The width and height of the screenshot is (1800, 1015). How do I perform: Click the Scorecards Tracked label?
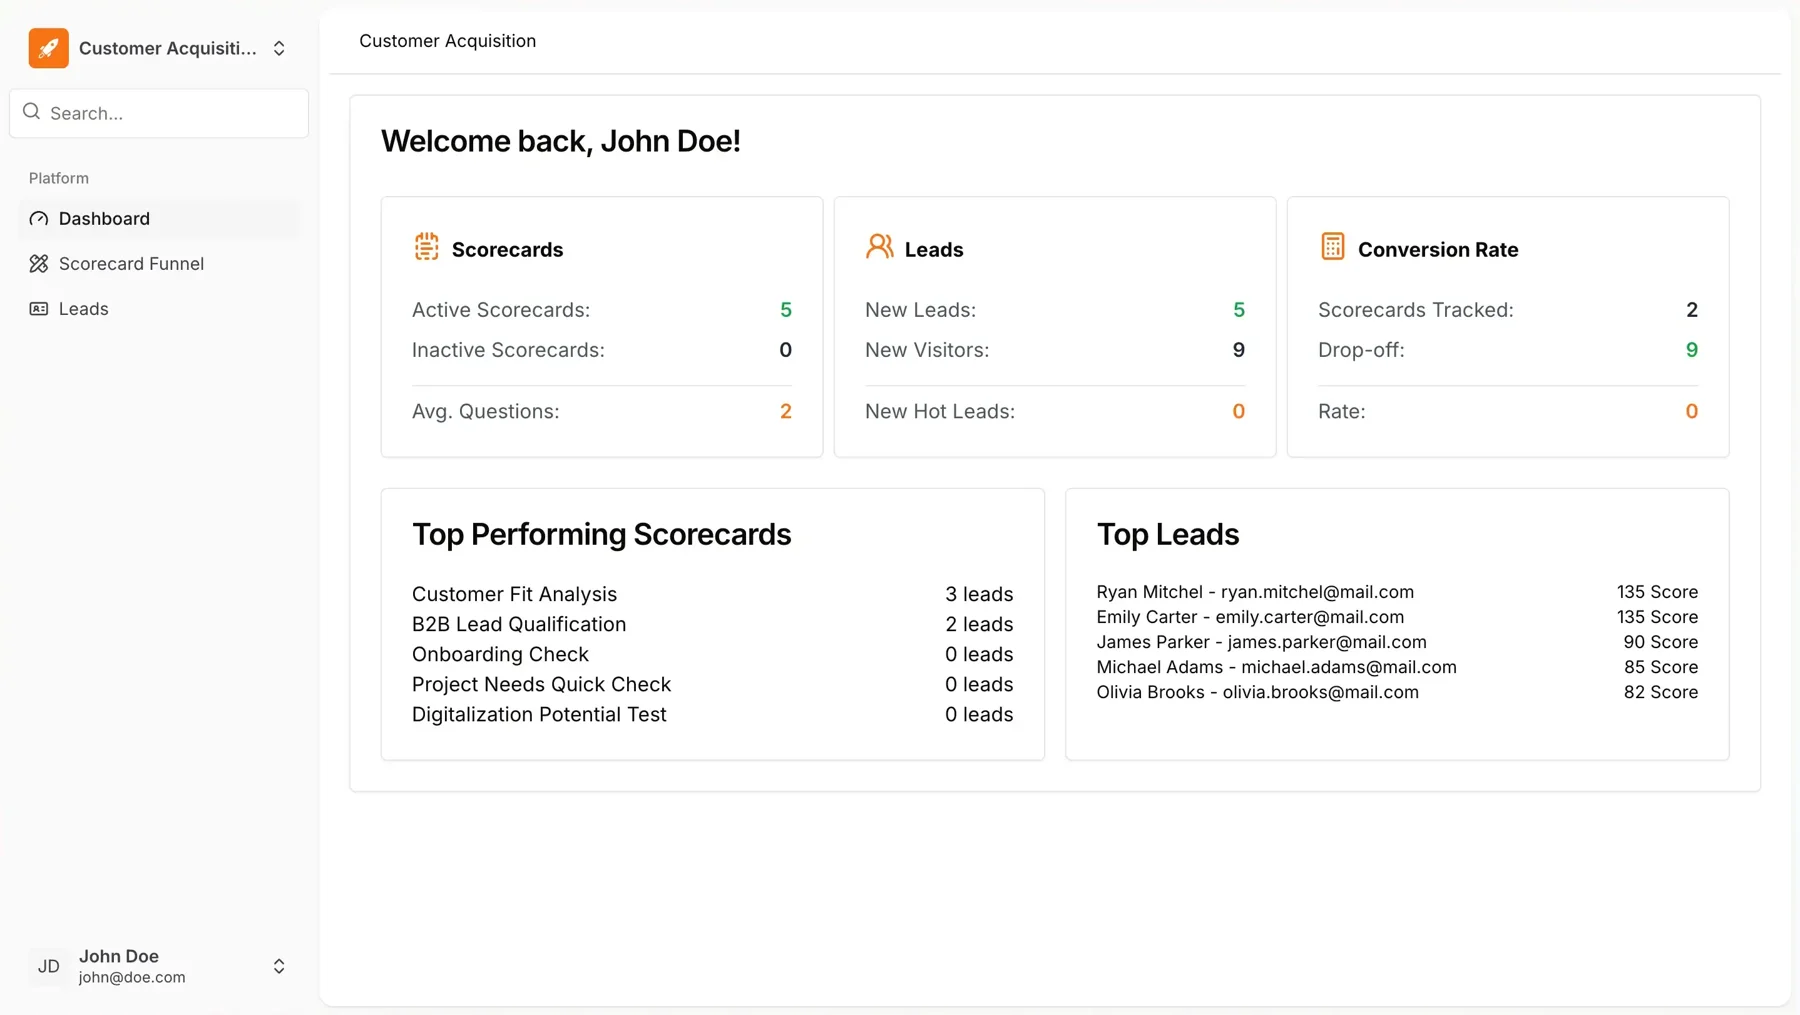point(1416,310)
